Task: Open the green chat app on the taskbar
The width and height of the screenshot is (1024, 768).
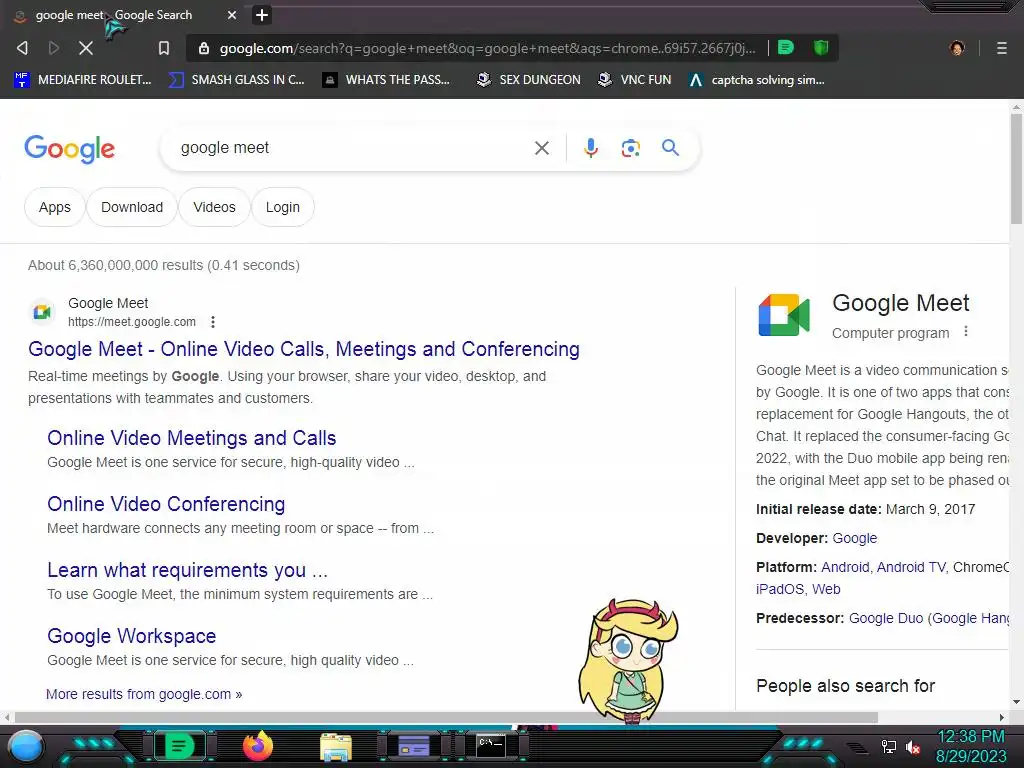Action: click(x=178, y=745)
